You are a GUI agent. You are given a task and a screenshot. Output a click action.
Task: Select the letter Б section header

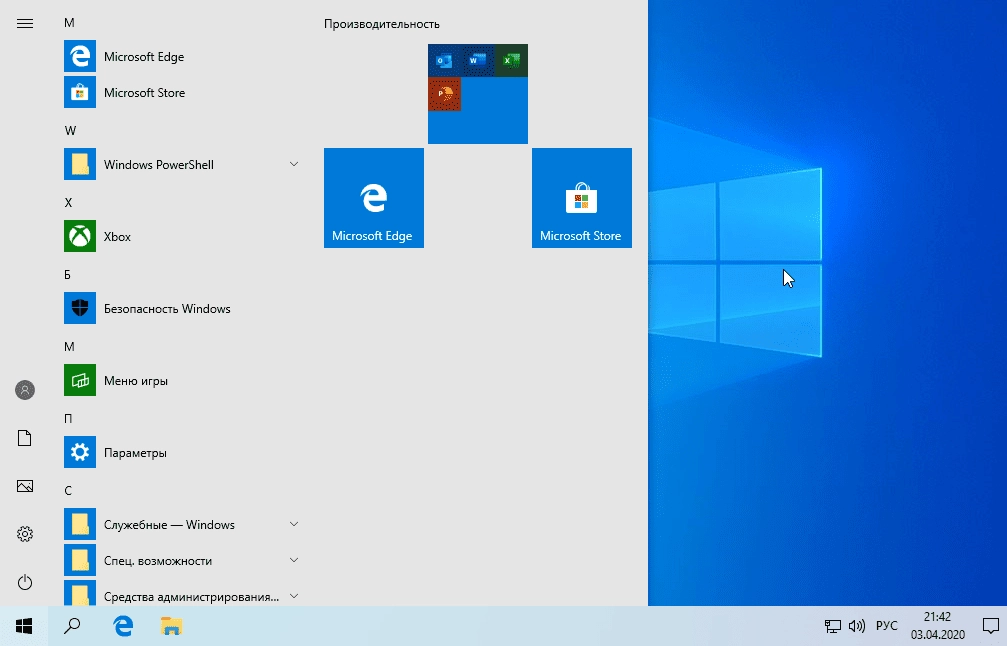tap(67, 274)
